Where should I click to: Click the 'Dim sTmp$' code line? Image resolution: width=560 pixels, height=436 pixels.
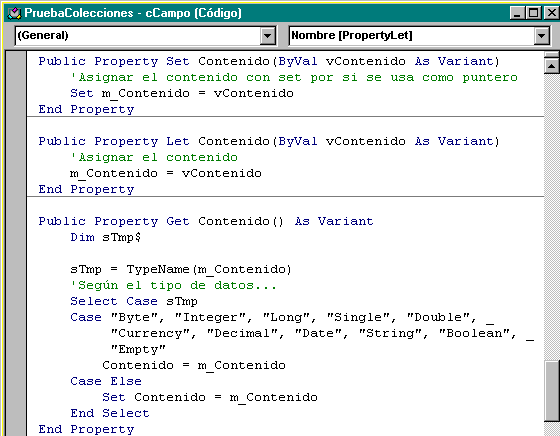click(105, 238)
